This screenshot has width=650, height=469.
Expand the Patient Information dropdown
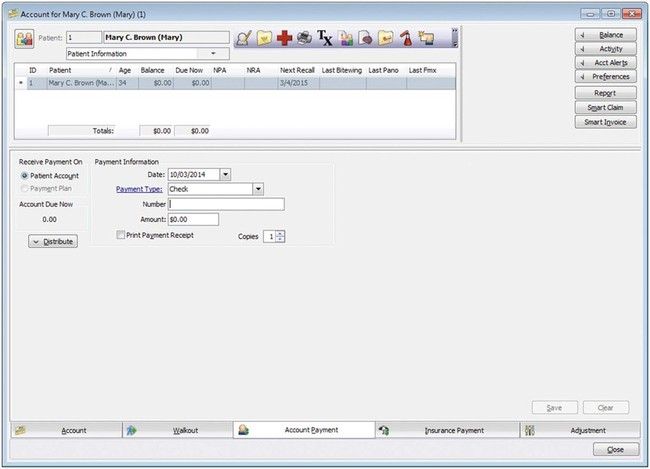212,53
